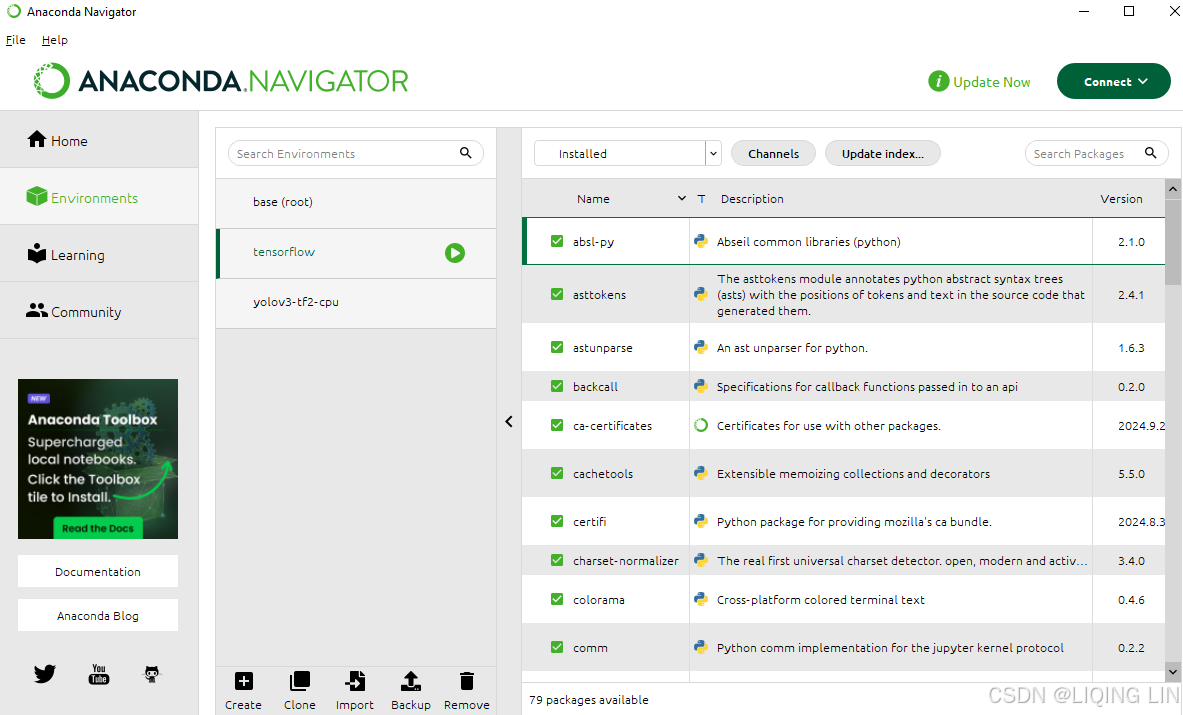
Task: Click the Clone environment icon
Action: [x=300, y=681]
